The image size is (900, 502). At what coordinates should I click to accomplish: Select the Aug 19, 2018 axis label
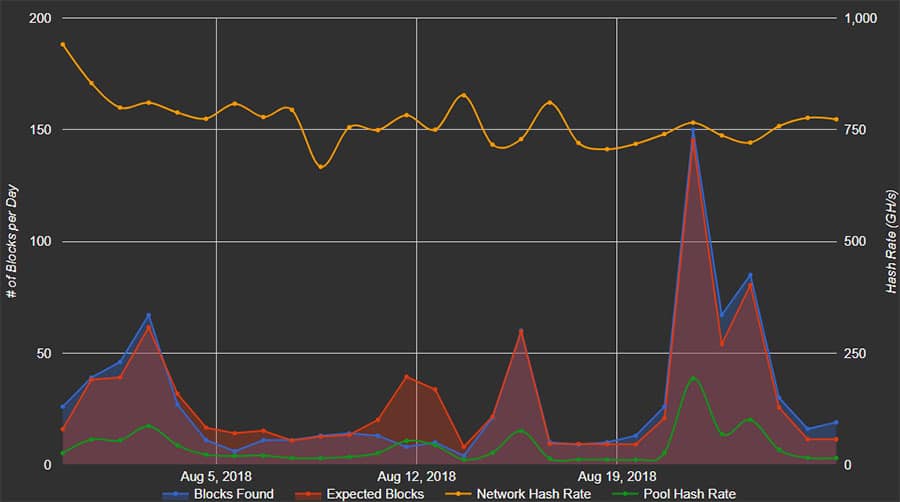(617, 476)
